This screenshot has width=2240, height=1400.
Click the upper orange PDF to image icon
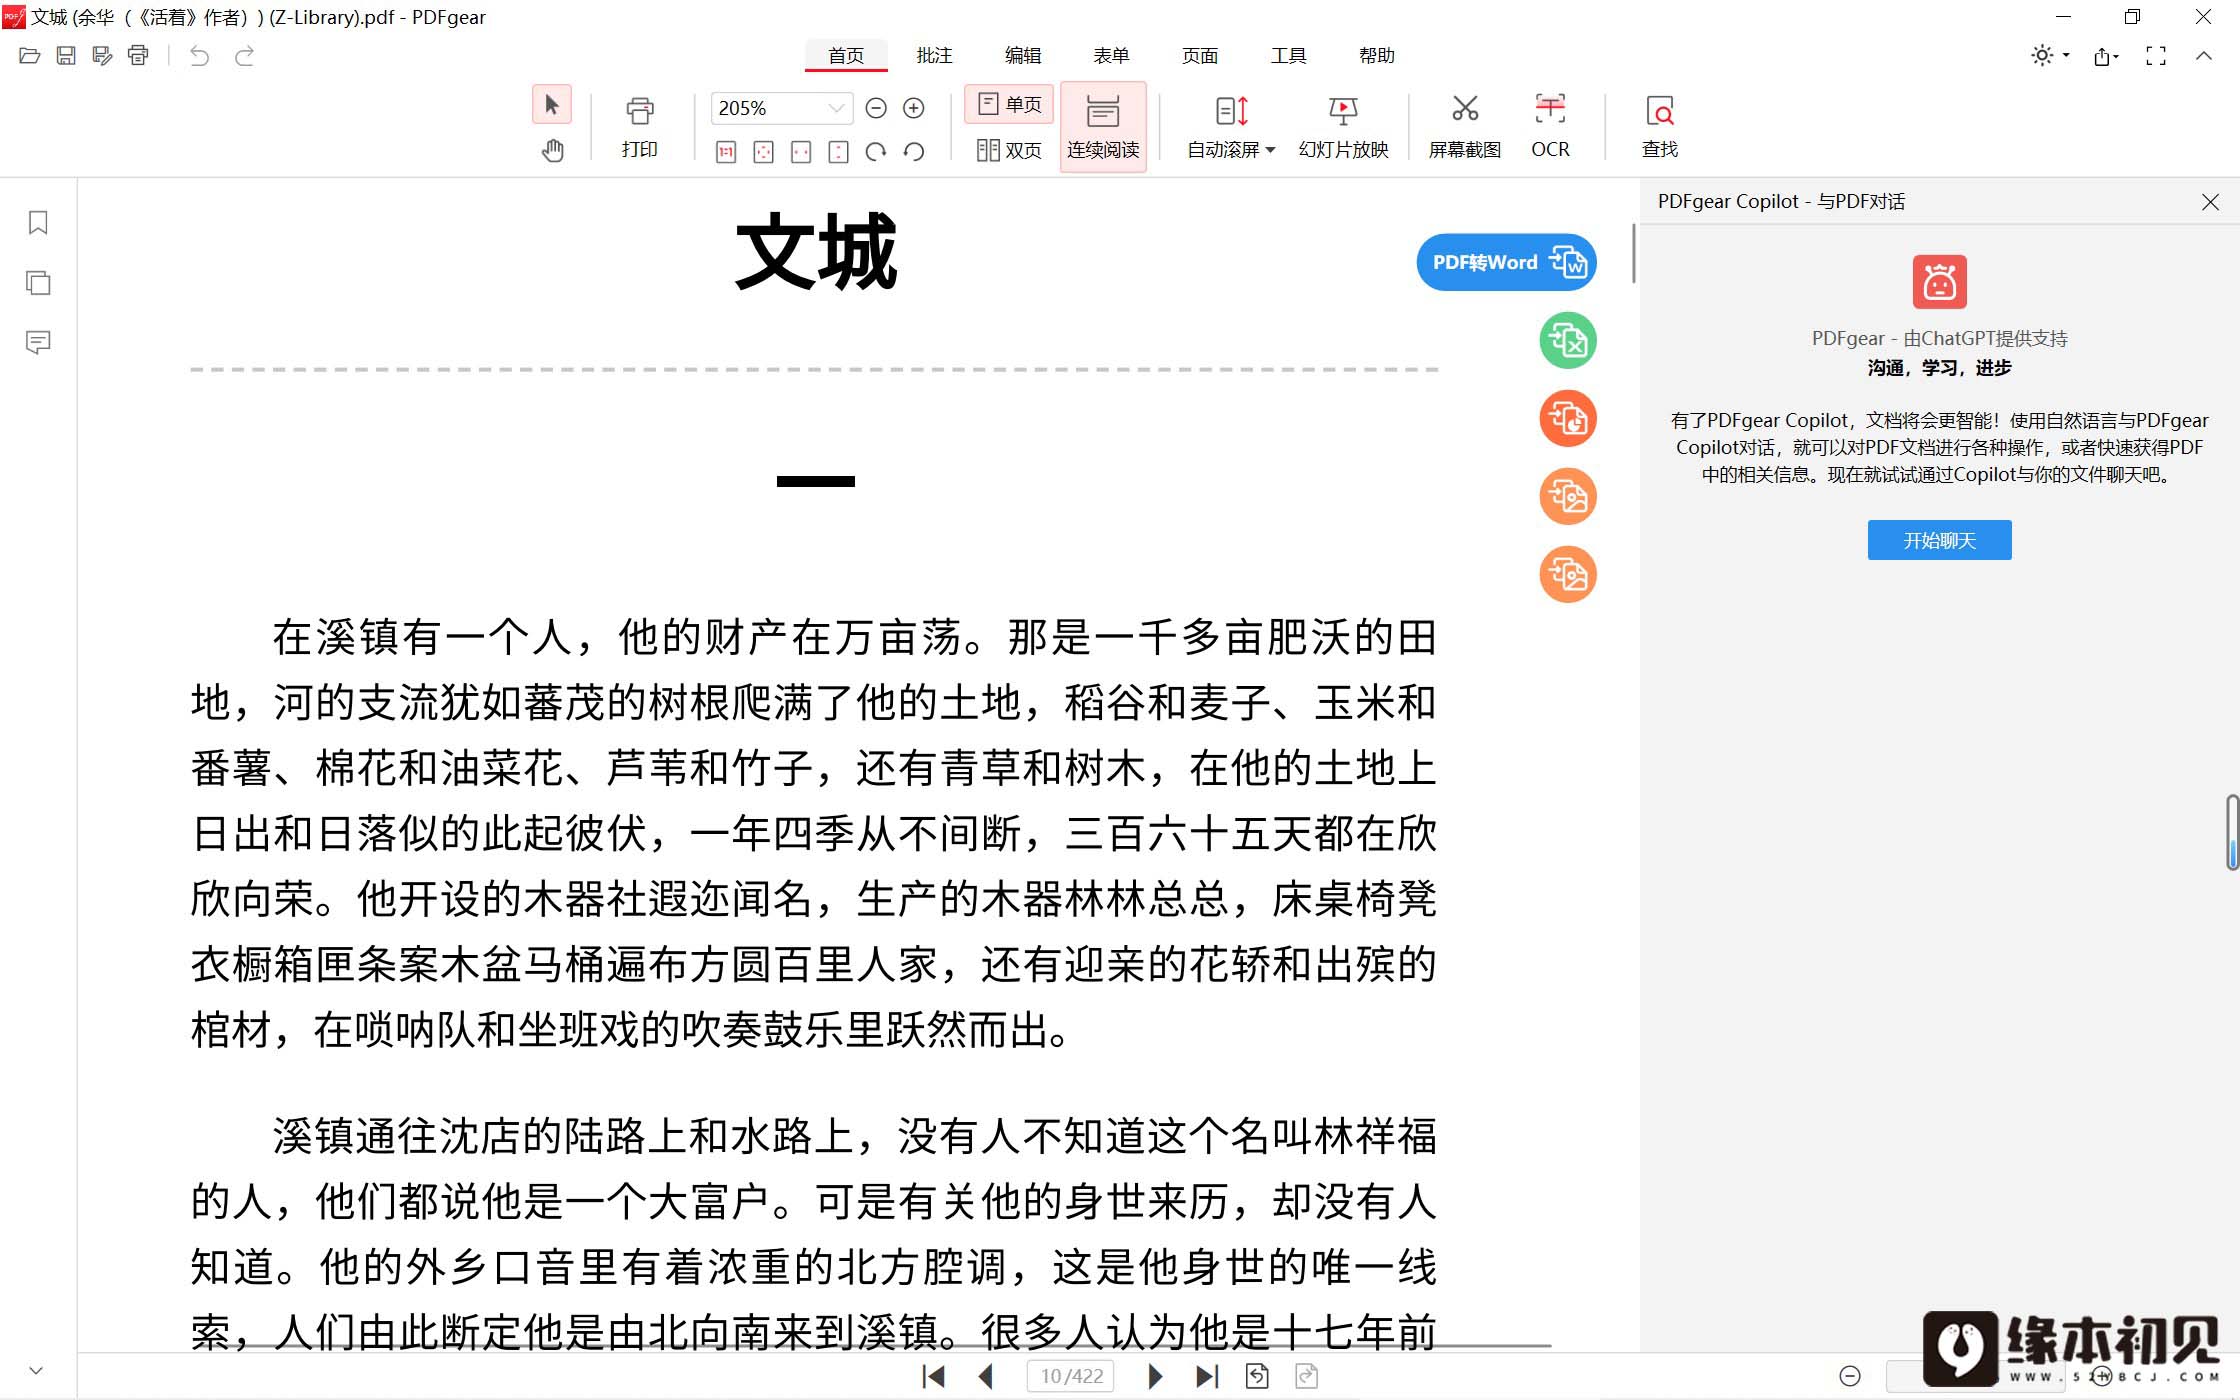(1568, 497)
